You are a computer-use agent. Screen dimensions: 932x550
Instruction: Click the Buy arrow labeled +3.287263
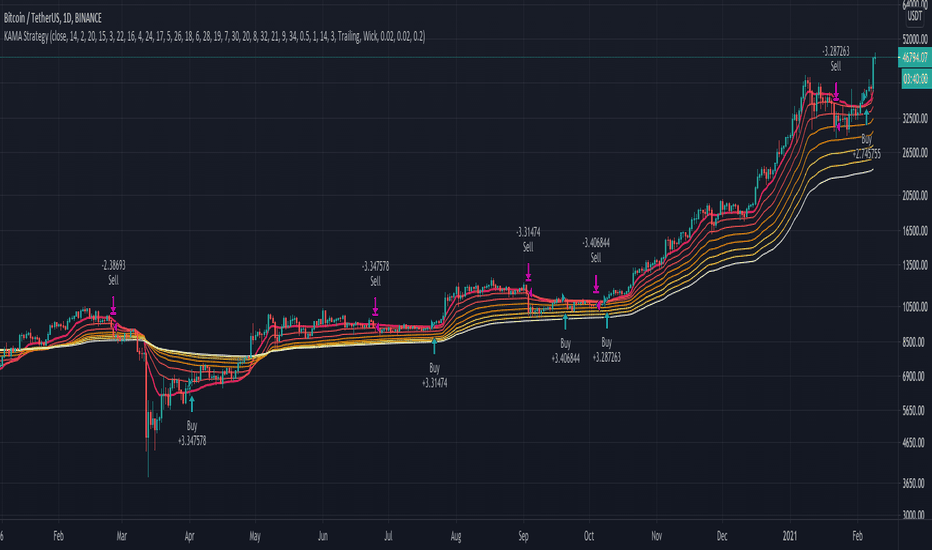pyautogui.click(x=607, y=320)
